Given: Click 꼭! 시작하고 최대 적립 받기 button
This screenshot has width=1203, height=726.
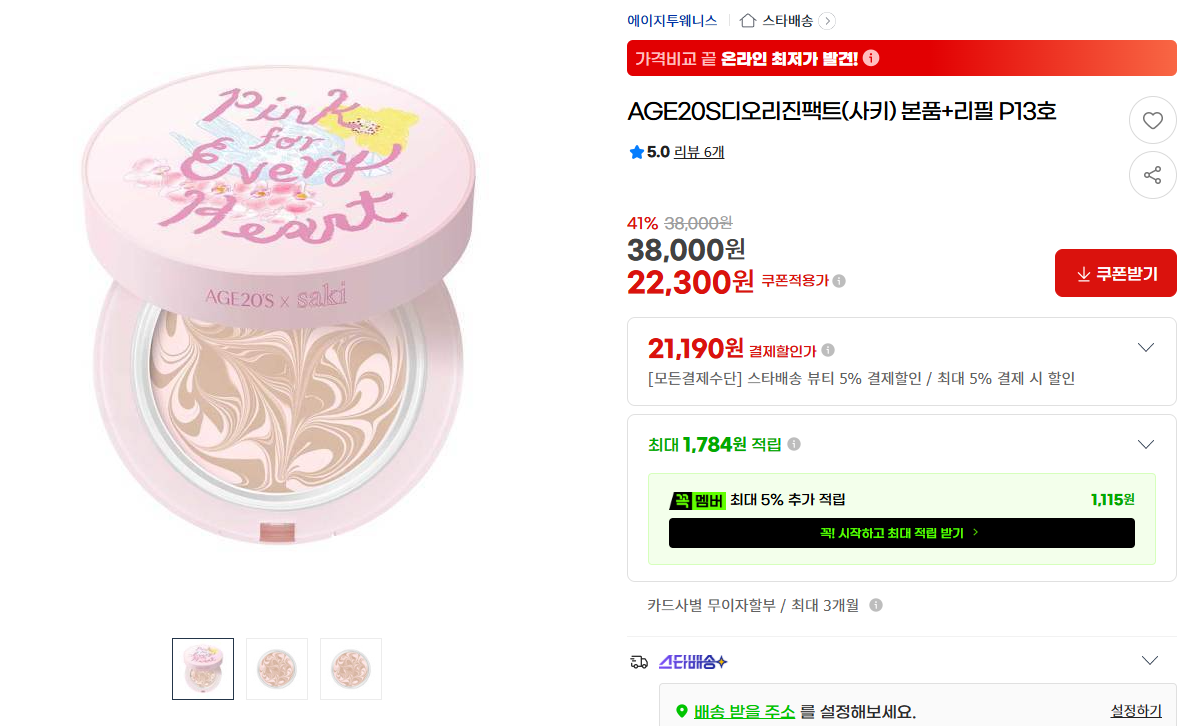Looking at the screenshot, I should coord(901,533).
